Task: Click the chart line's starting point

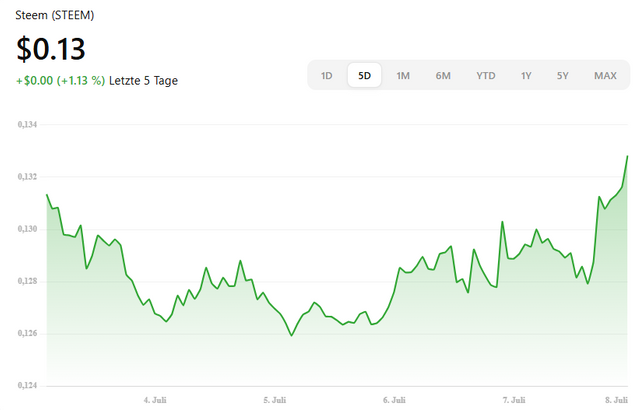Action: pyautogui.click(x=47, y=195)
